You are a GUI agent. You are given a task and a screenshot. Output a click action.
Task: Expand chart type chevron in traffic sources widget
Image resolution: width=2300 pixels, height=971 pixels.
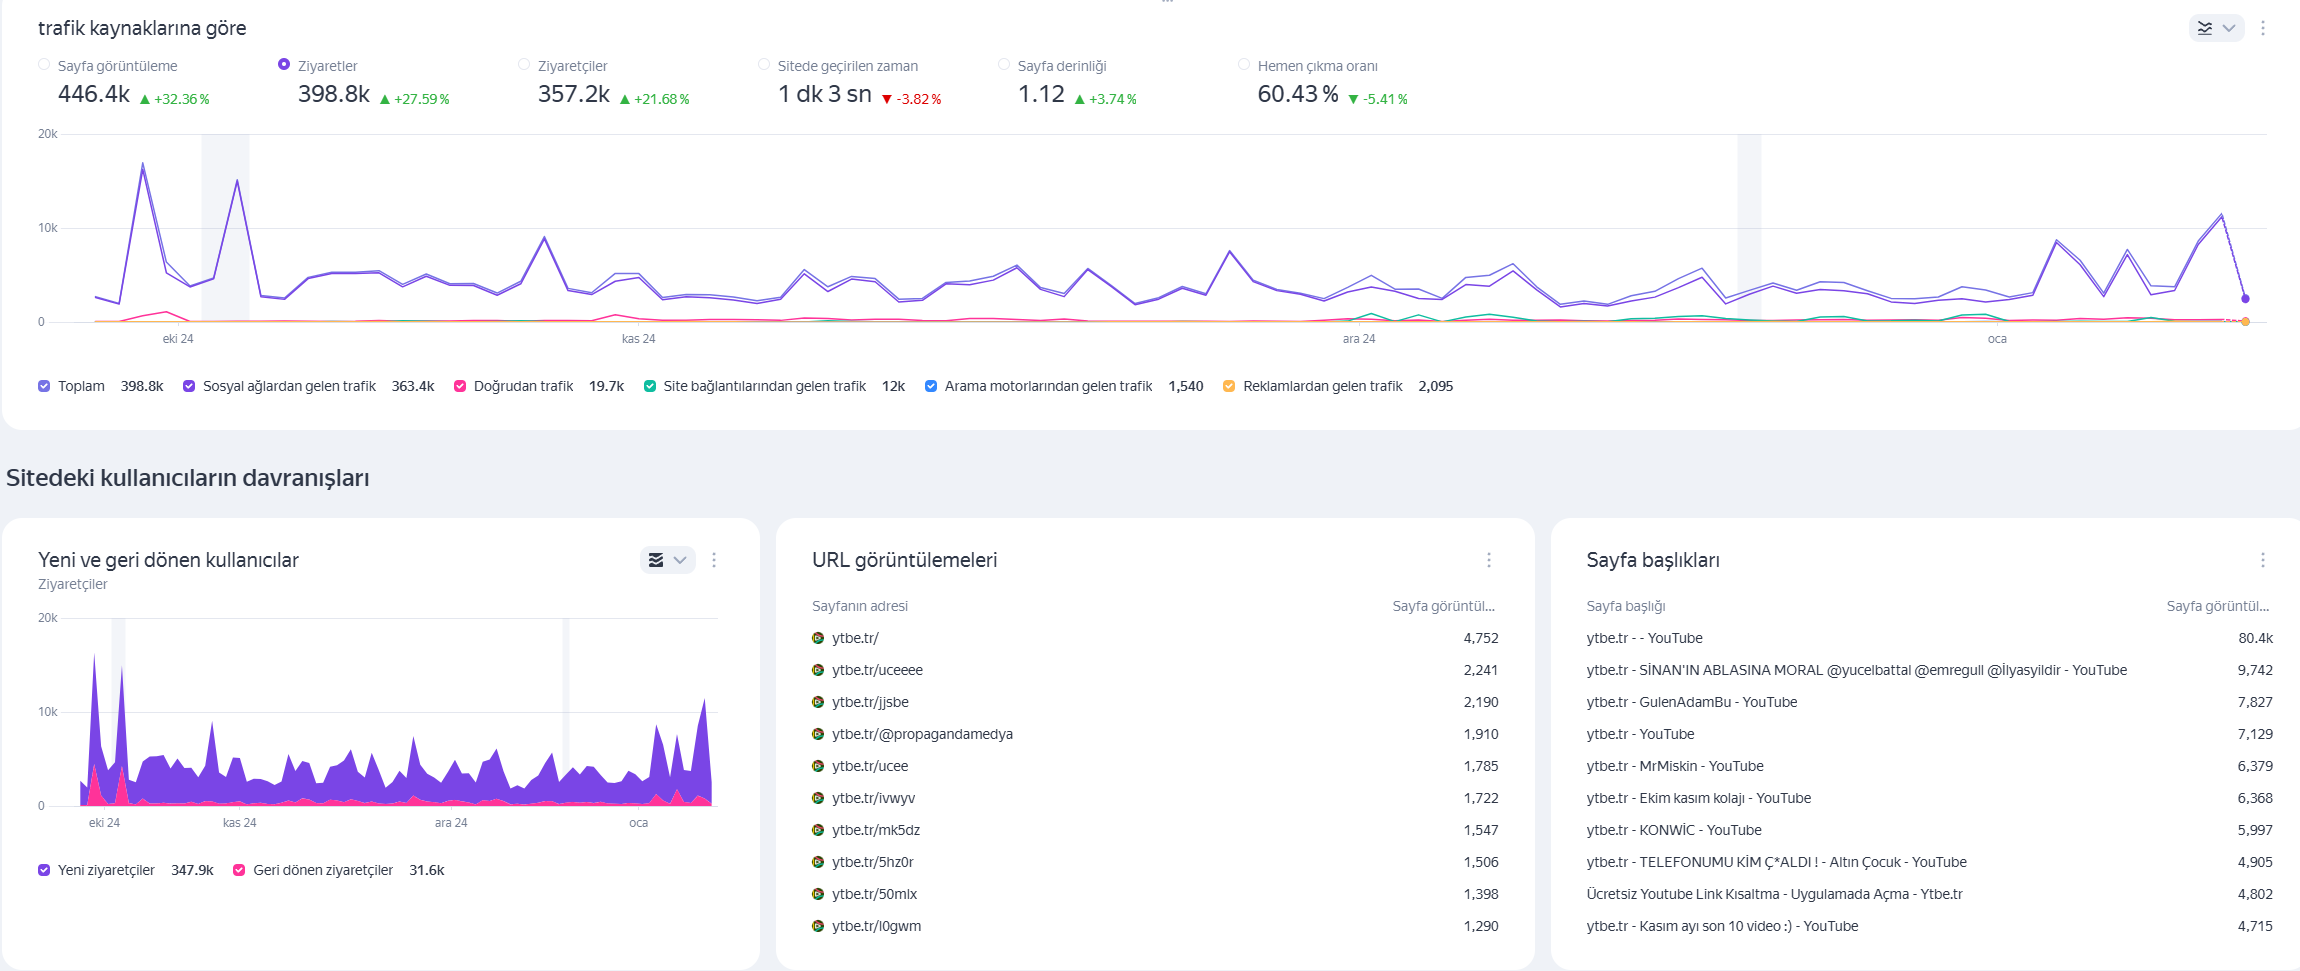[x=2229, y=28]
